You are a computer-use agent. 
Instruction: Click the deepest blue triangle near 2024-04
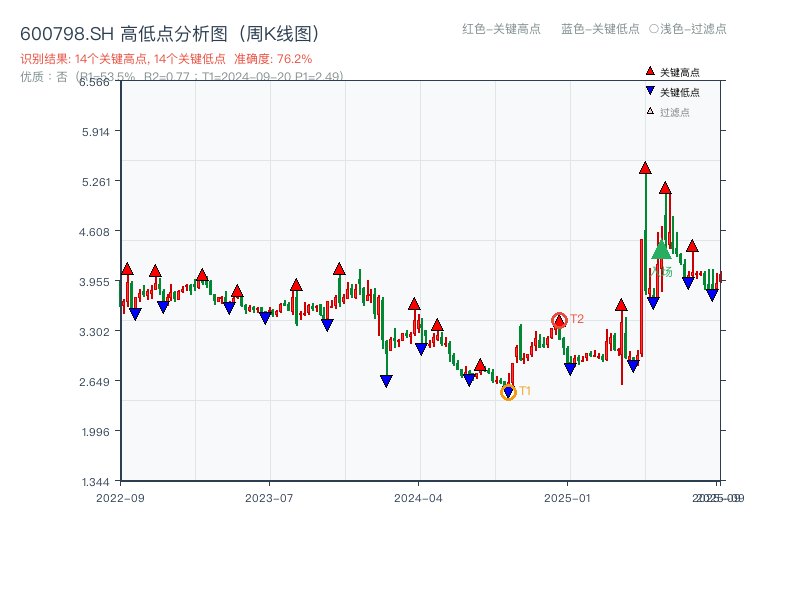(x=387, y=379)
